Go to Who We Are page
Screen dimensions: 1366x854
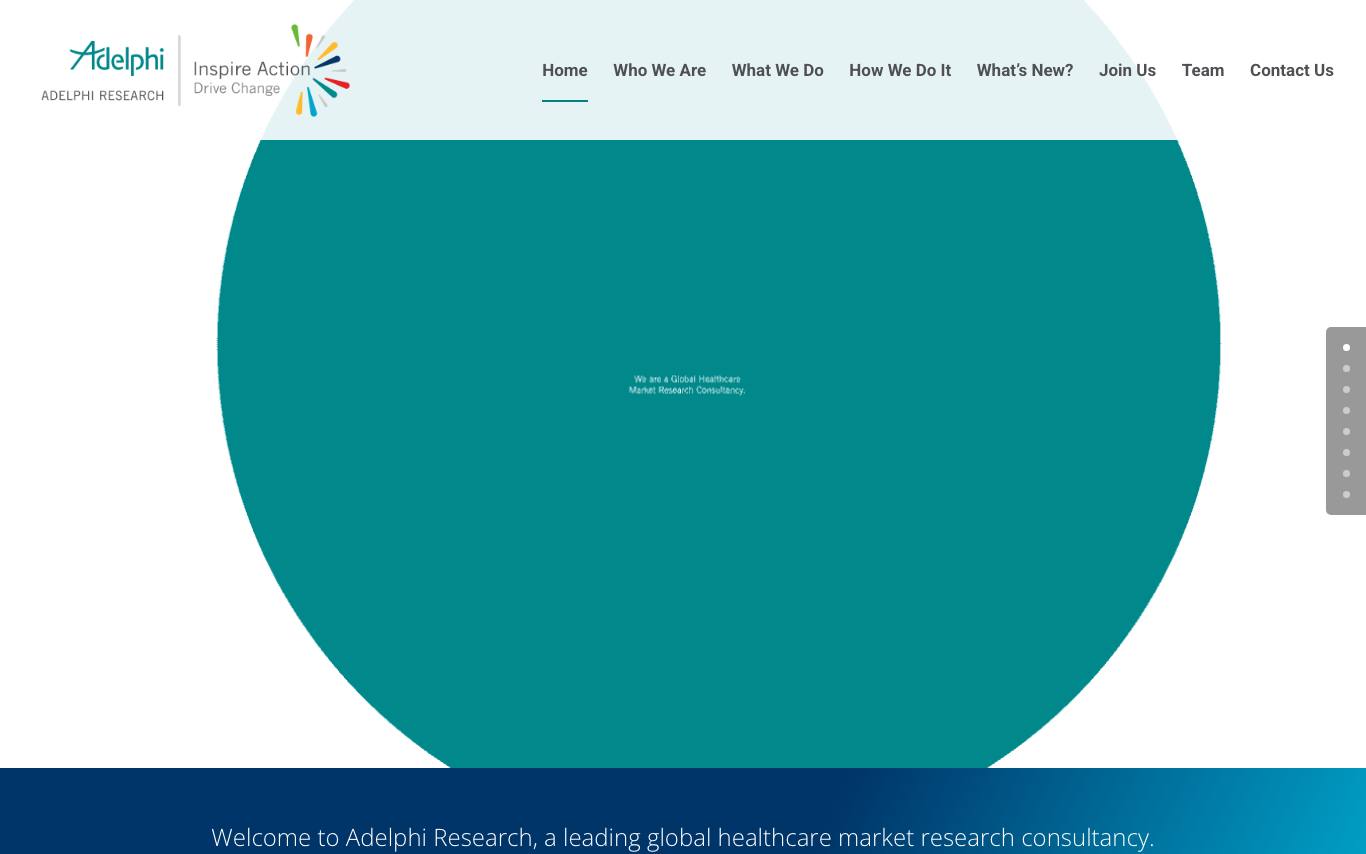pos(659,70)
